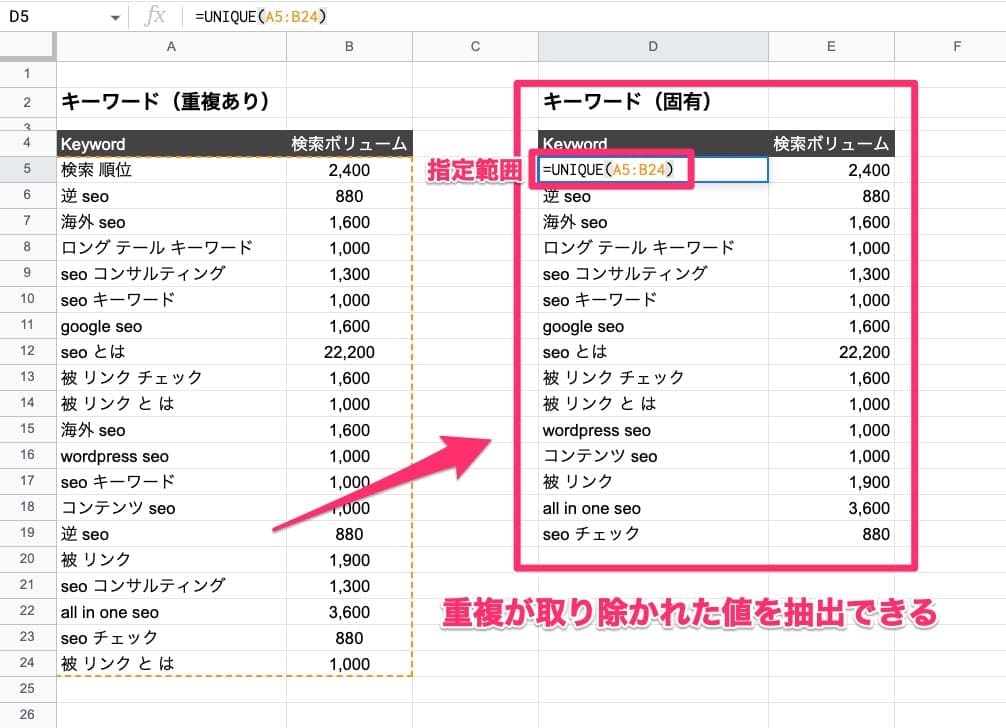Click the select-all corner box
This screenshot has height=728, width=1006.
27,46
